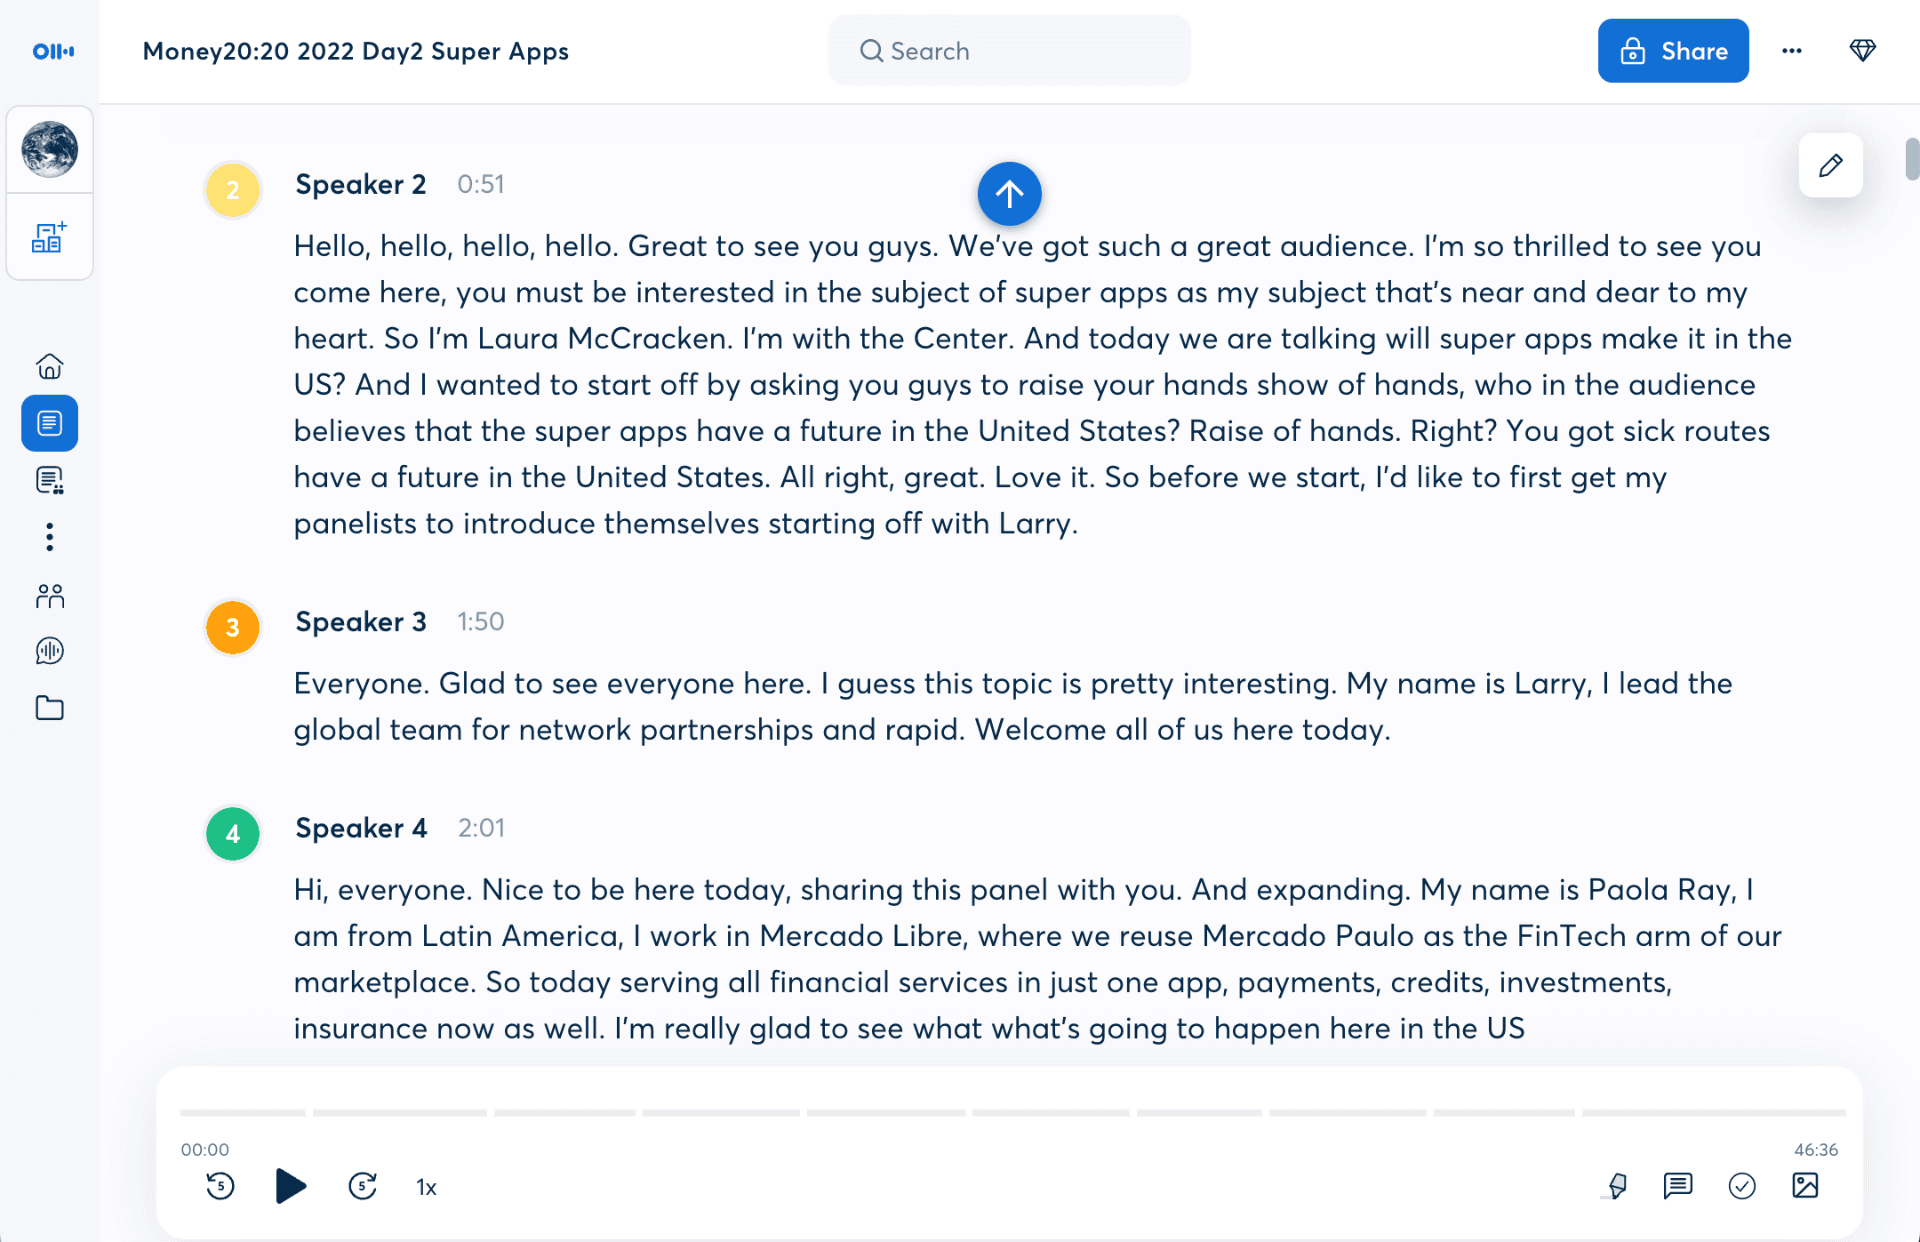Open the Groups people icon
Viewport: 1920px width, 1242px height.
coord(49,597)
